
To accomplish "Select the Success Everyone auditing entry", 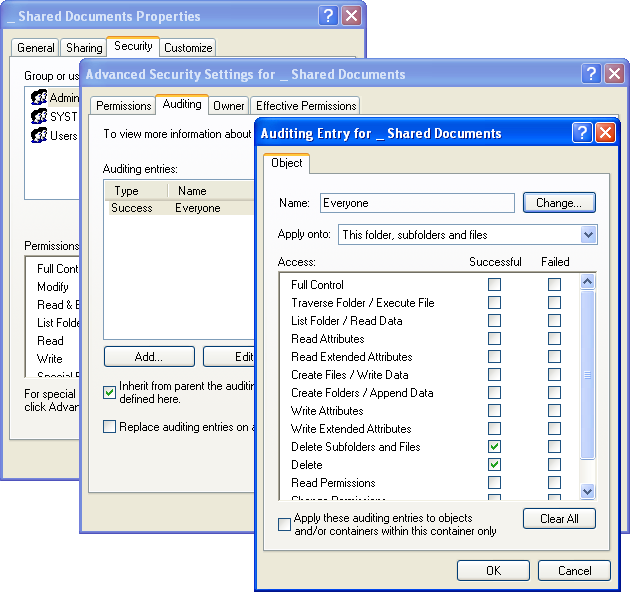I will click(x=181, y=208).
